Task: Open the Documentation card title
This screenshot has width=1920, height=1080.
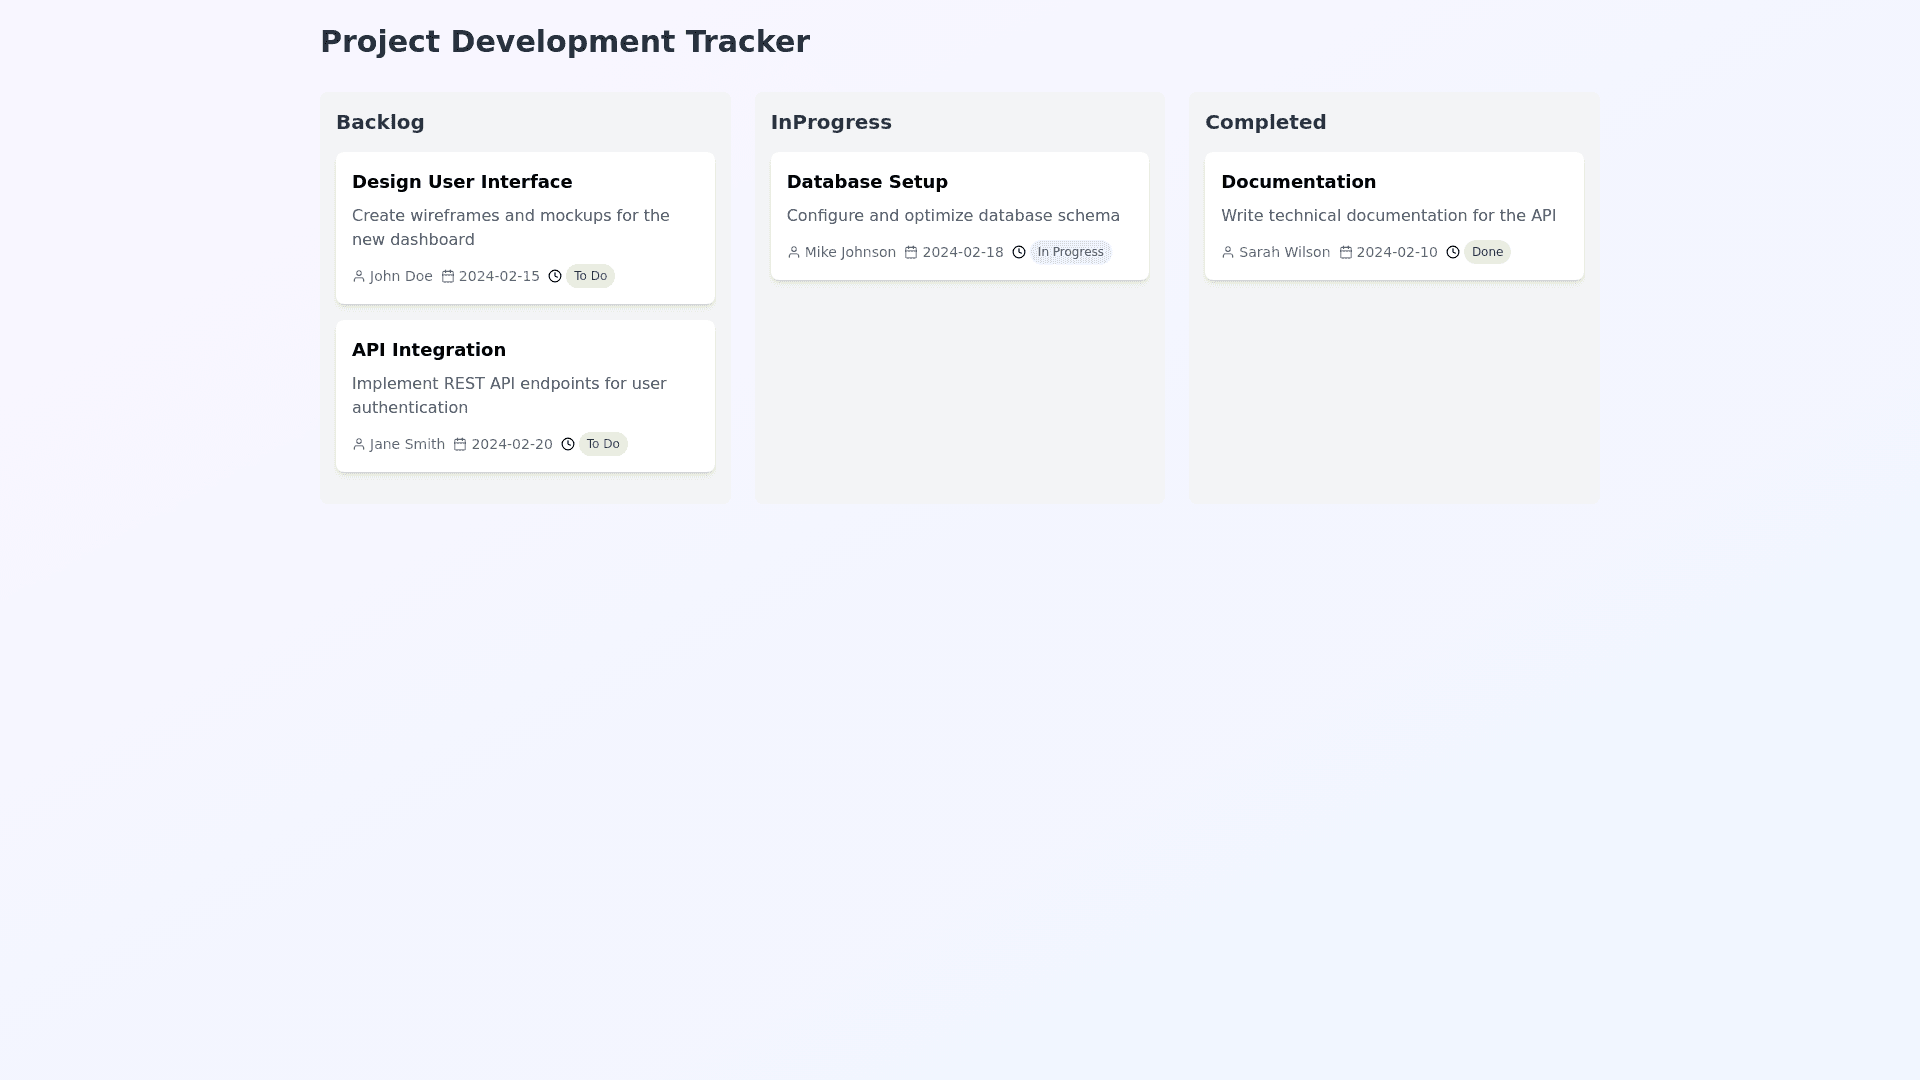Action: click(x=1298, y=182)
